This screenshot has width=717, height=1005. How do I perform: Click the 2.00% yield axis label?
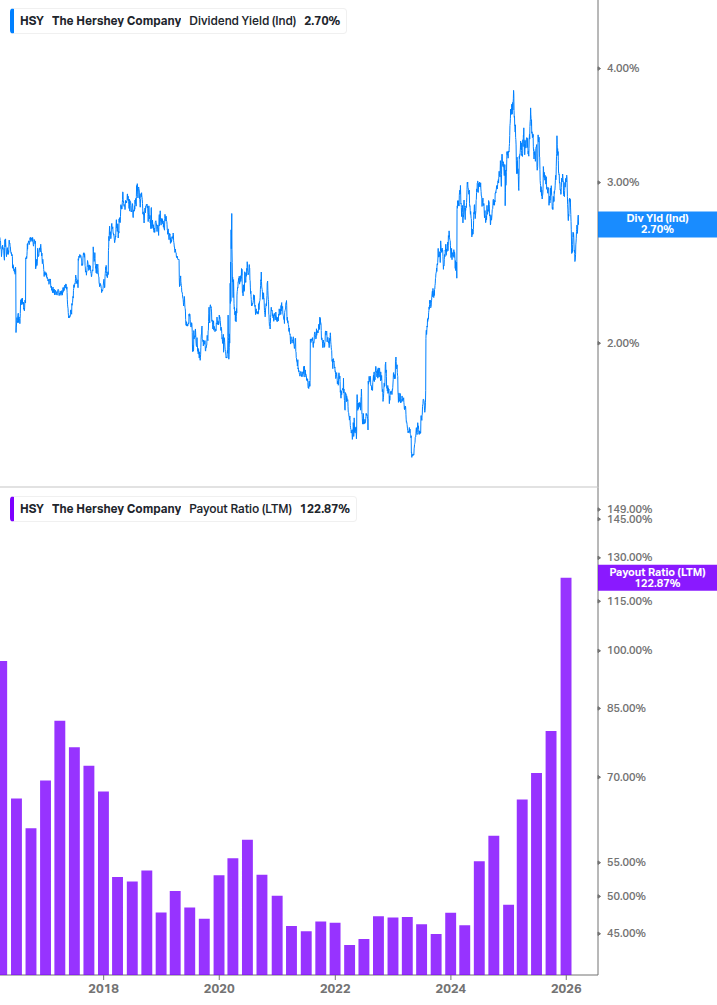click(623, 344)
